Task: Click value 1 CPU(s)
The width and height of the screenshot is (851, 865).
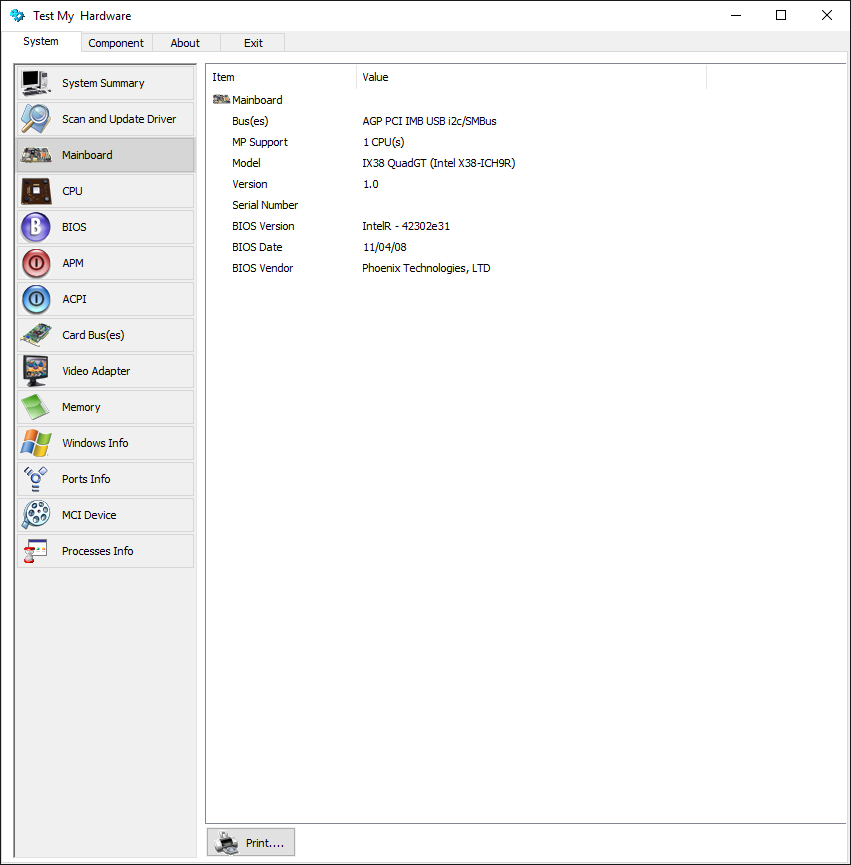Action: [x=383, y=142]
